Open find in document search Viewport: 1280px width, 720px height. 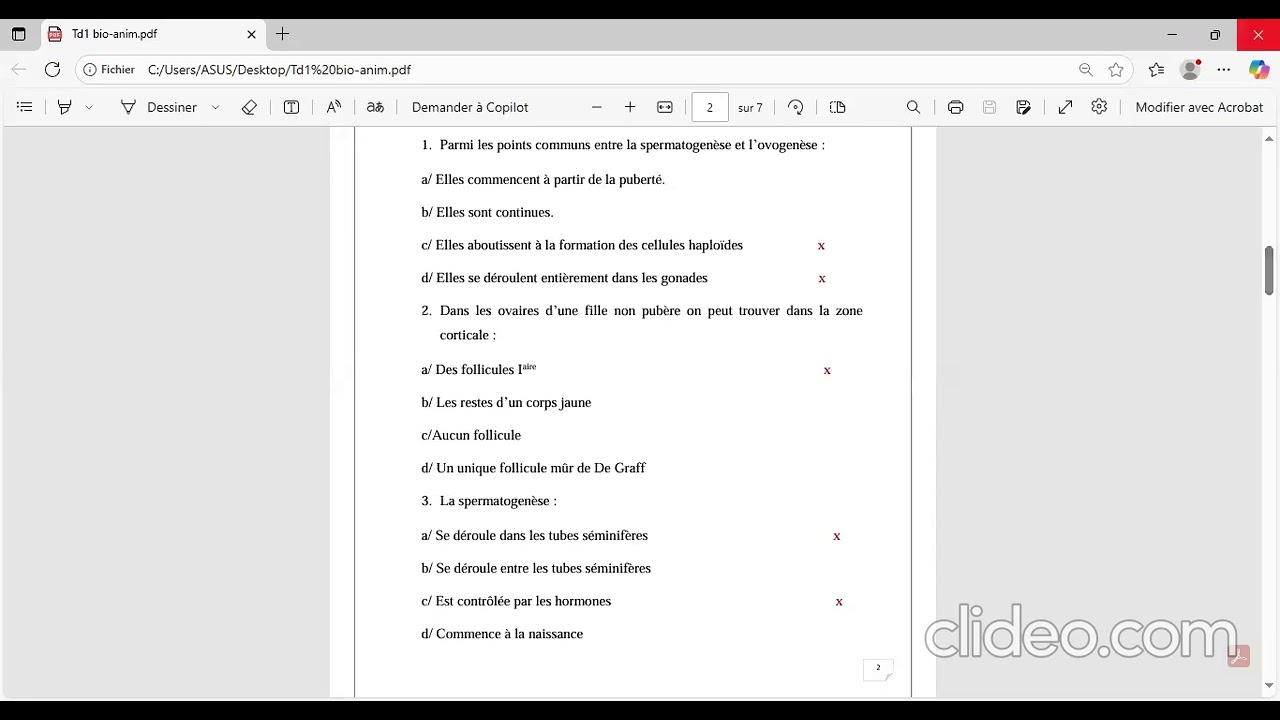(913, 107)
